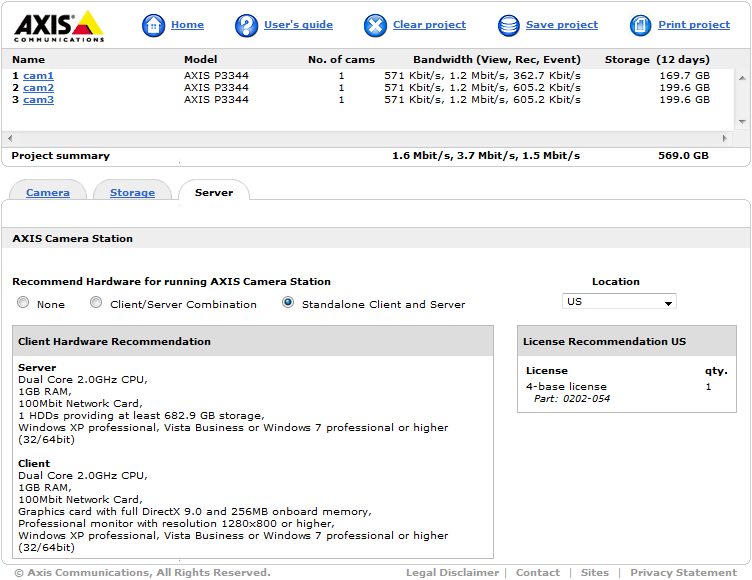Click the AXIS Communications logo
This screenshot has width=752, height=580.
tap(58, 25)
